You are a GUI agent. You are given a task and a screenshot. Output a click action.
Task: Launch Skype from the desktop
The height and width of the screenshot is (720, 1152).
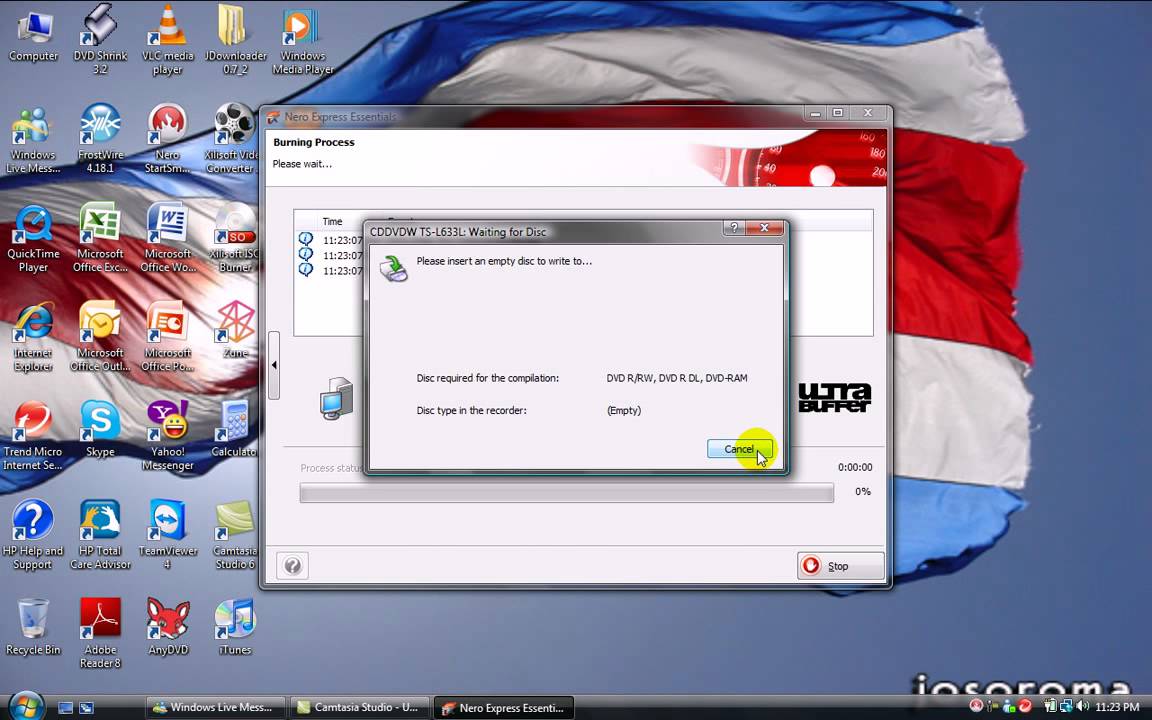pos(100,429)
